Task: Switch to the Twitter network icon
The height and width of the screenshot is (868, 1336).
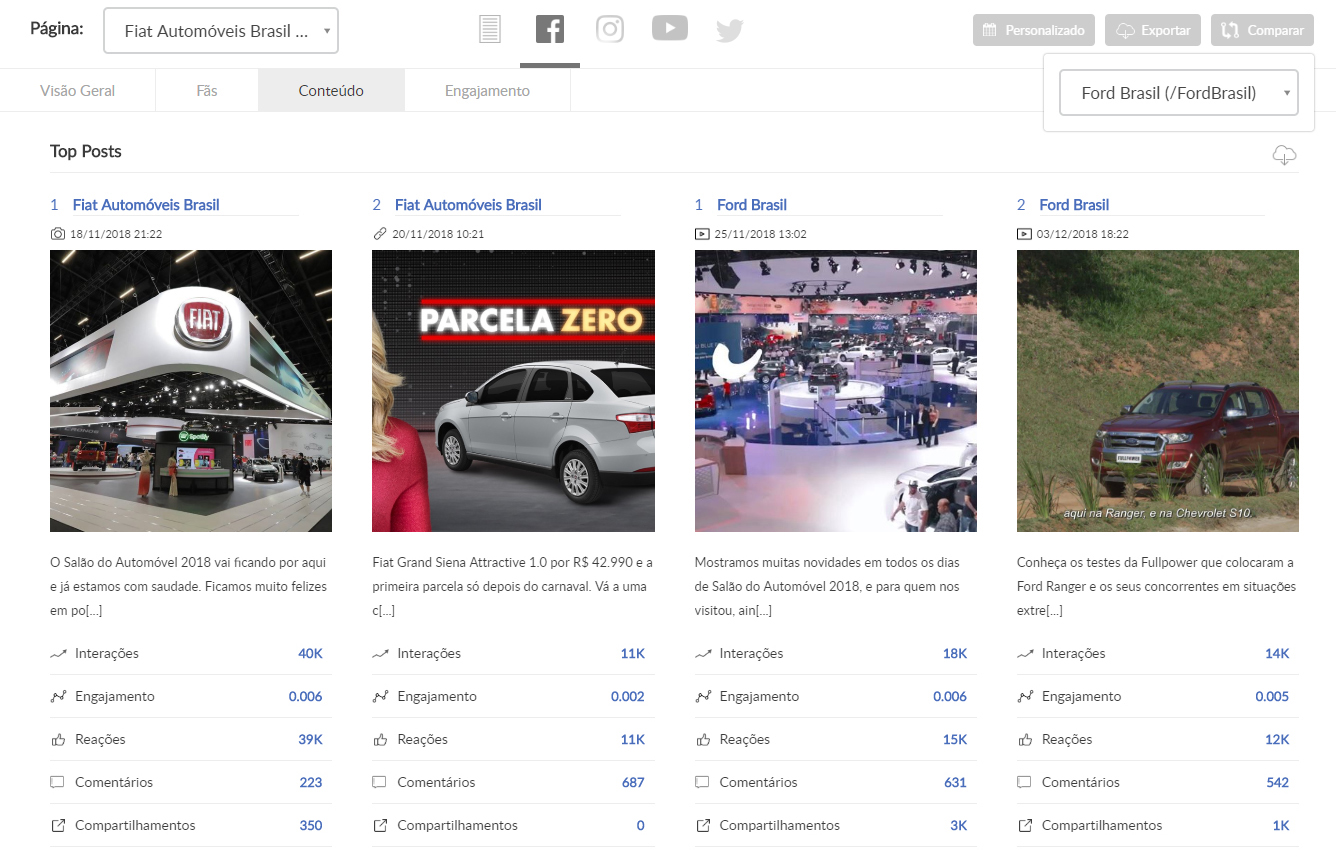Action: pyautogui.click(x=729, y=31)
